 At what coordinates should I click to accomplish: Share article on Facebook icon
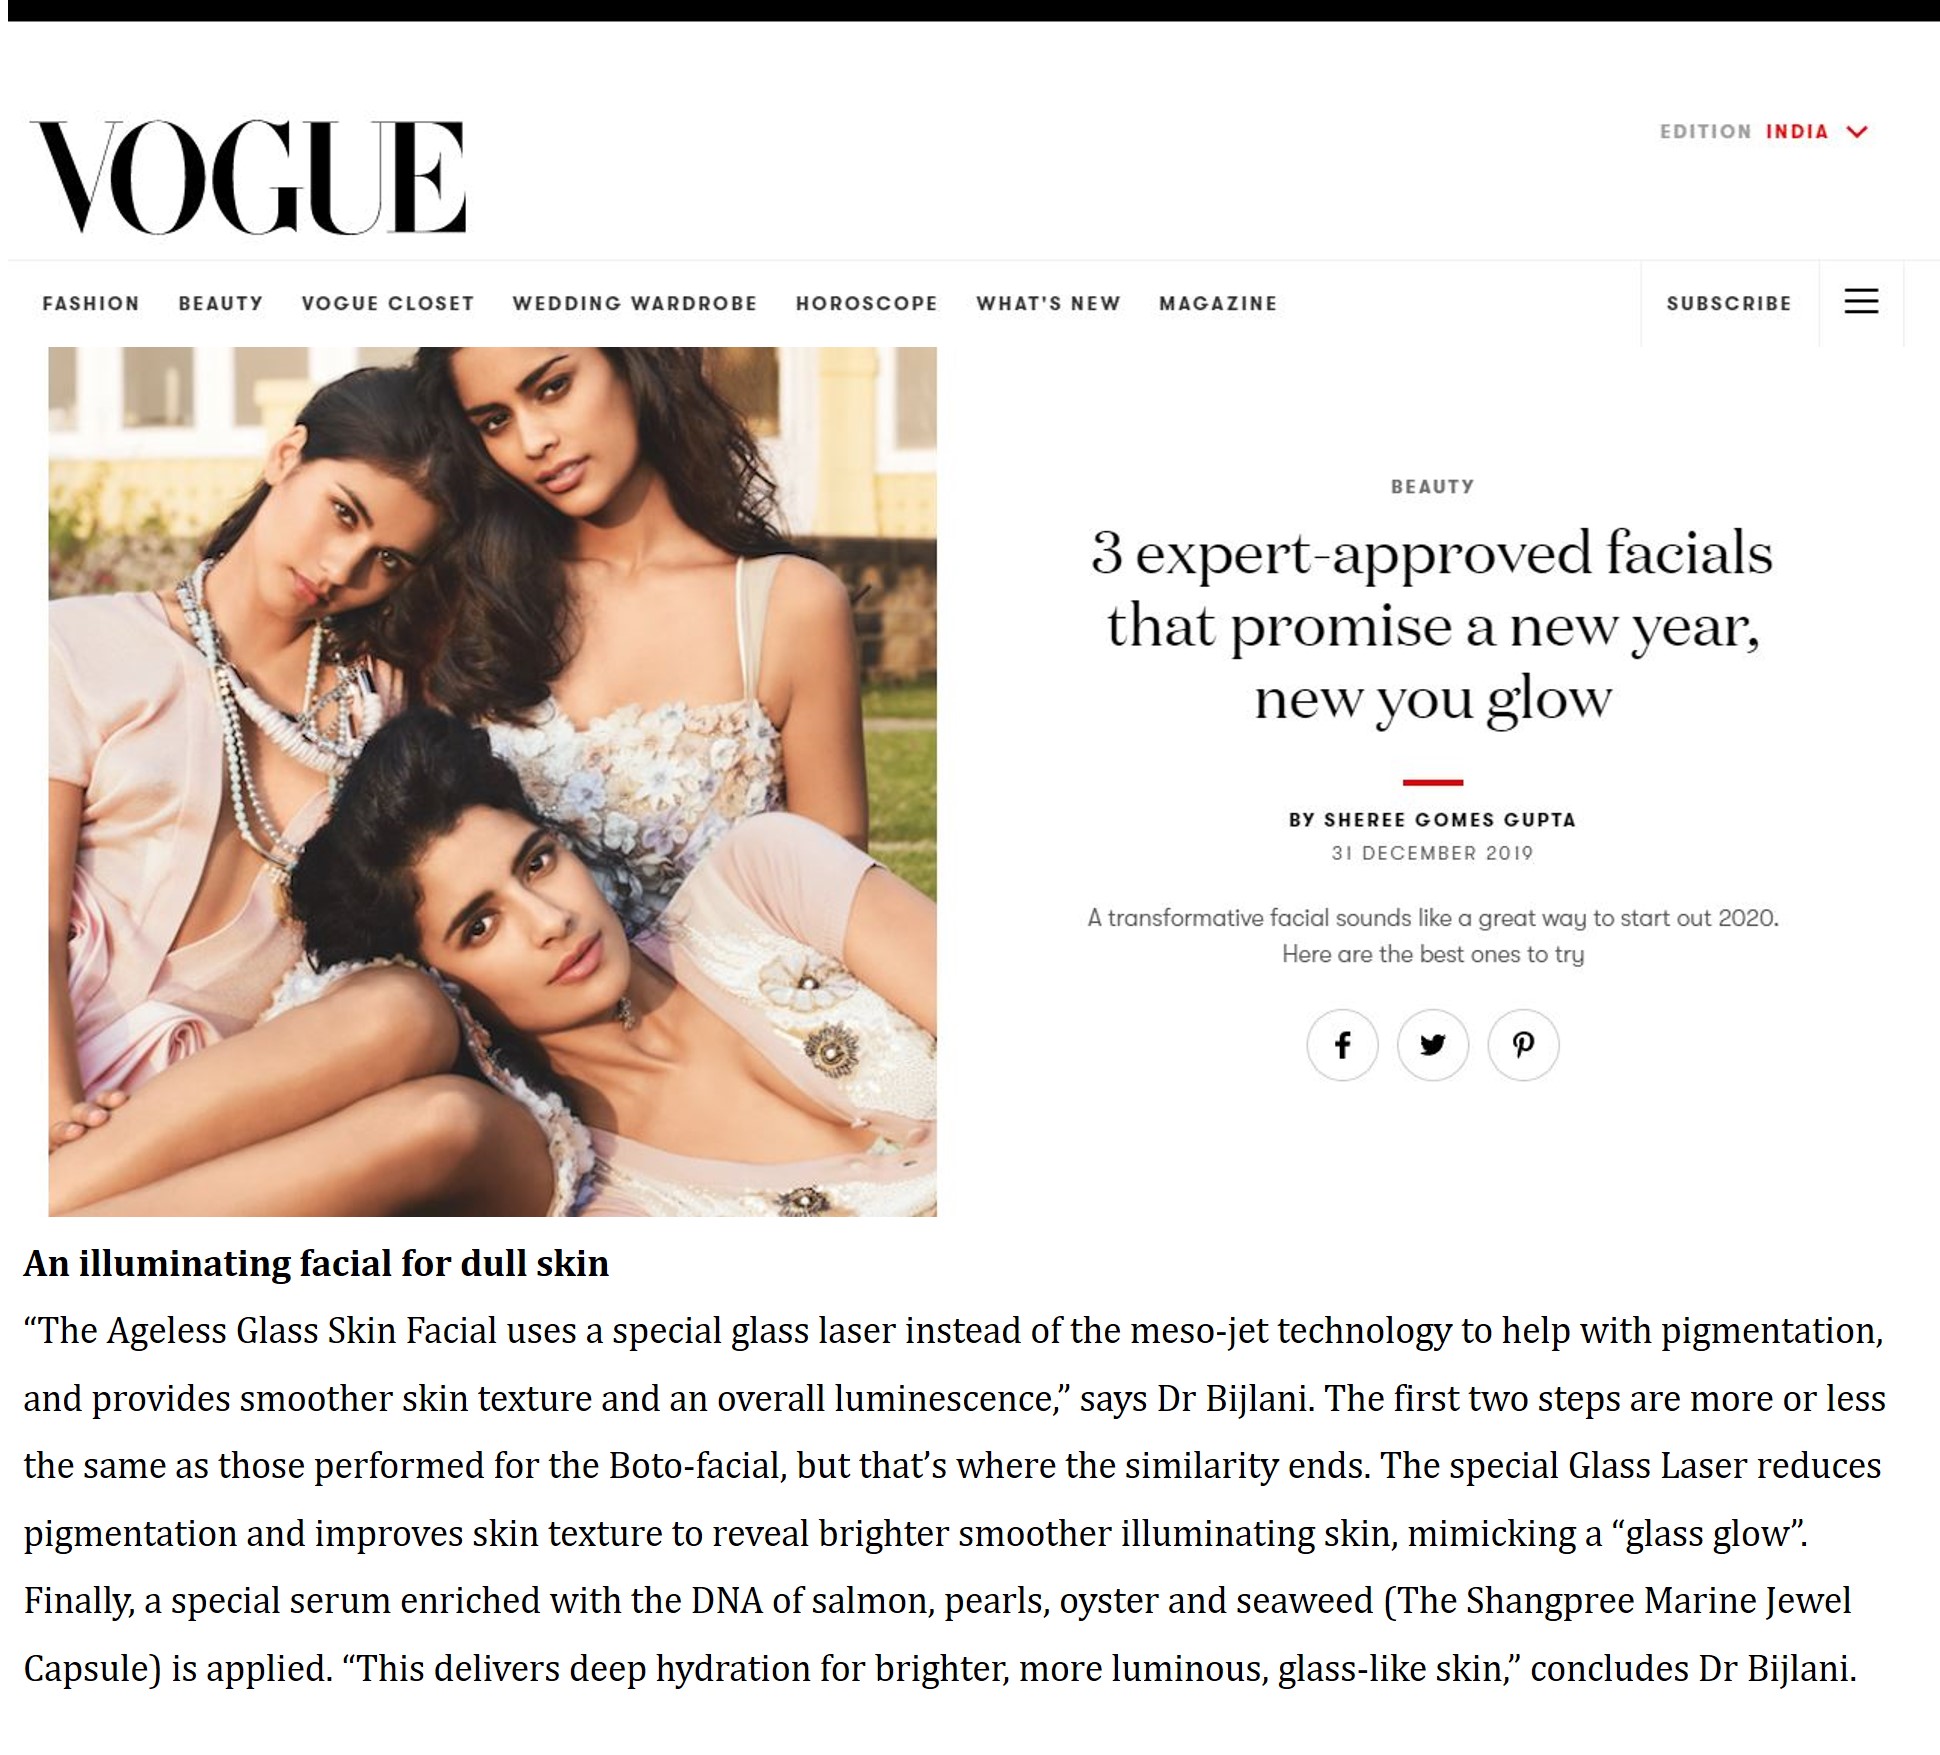tap(1342, 1045)
